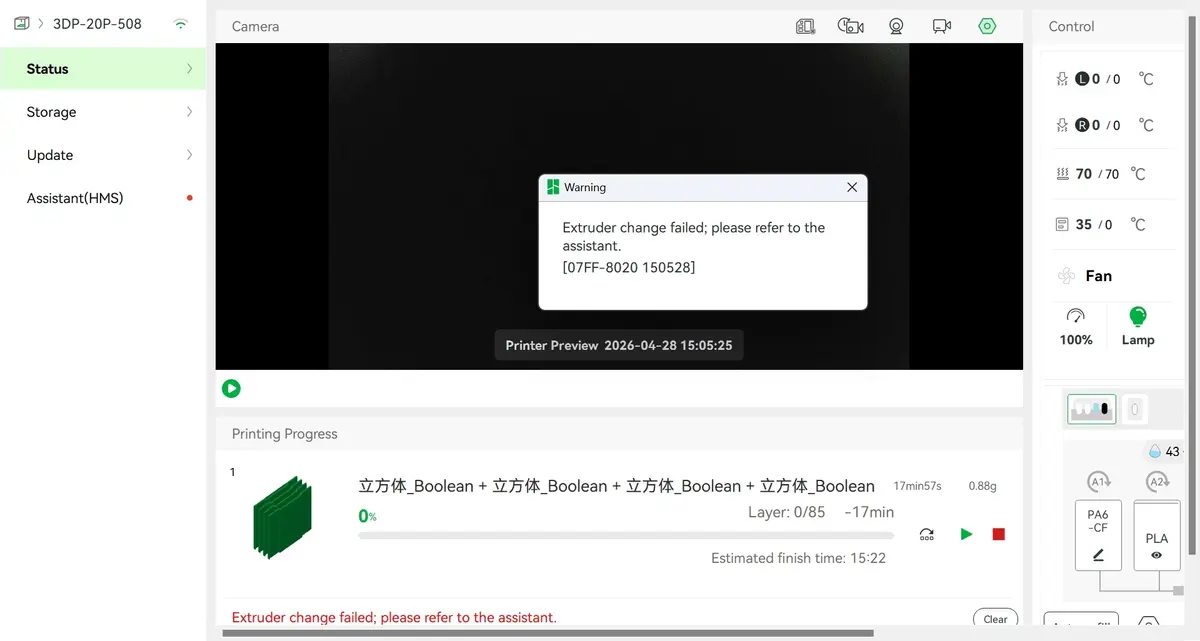Refresh the A1 slot filament reading
Viewport: 1200px width, 641px height.
[x=1098, y=482]
